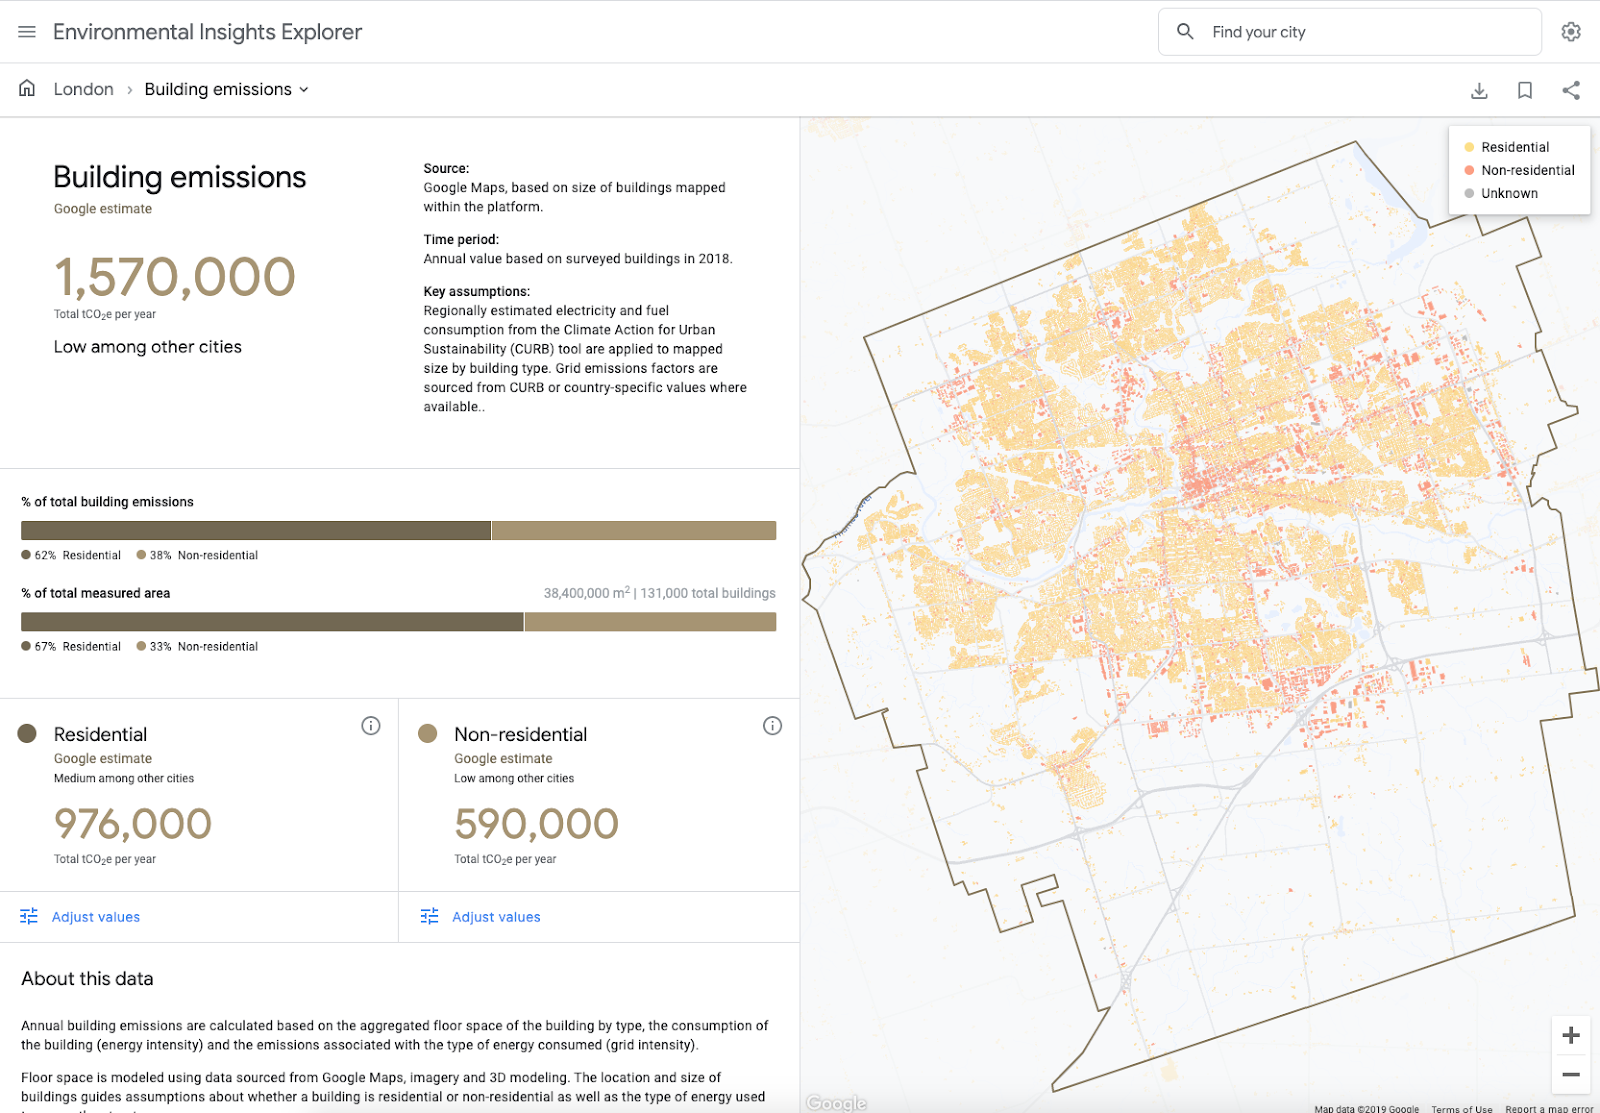
Task: Click Residential segment of emissions bar
Action: [256, 531]
